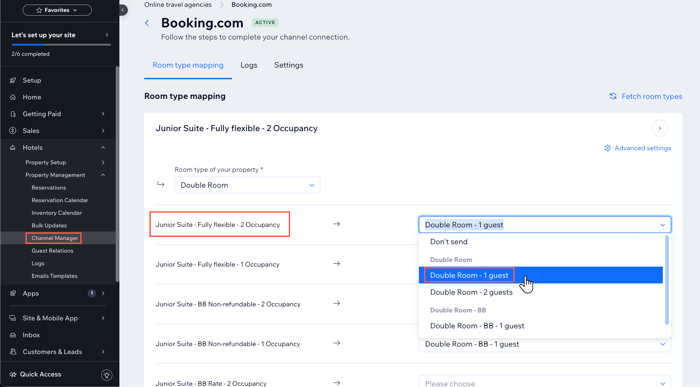Viewport: 700px width, 387px height.
Task: Click the round icon beside Quick Access
Action: click(106, 375)
